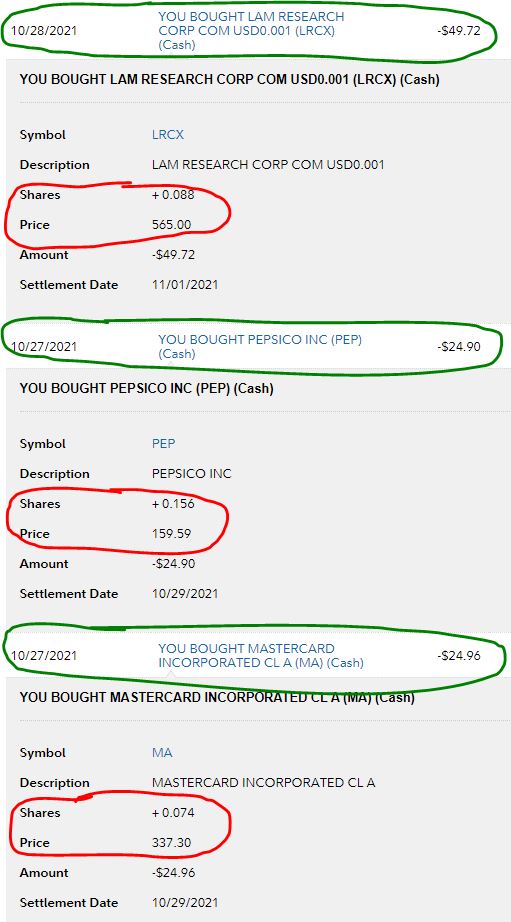Screen dimensions: 511x922
Task: Click the LRCX shares value + 0.088
Action: tap(173, 195)
